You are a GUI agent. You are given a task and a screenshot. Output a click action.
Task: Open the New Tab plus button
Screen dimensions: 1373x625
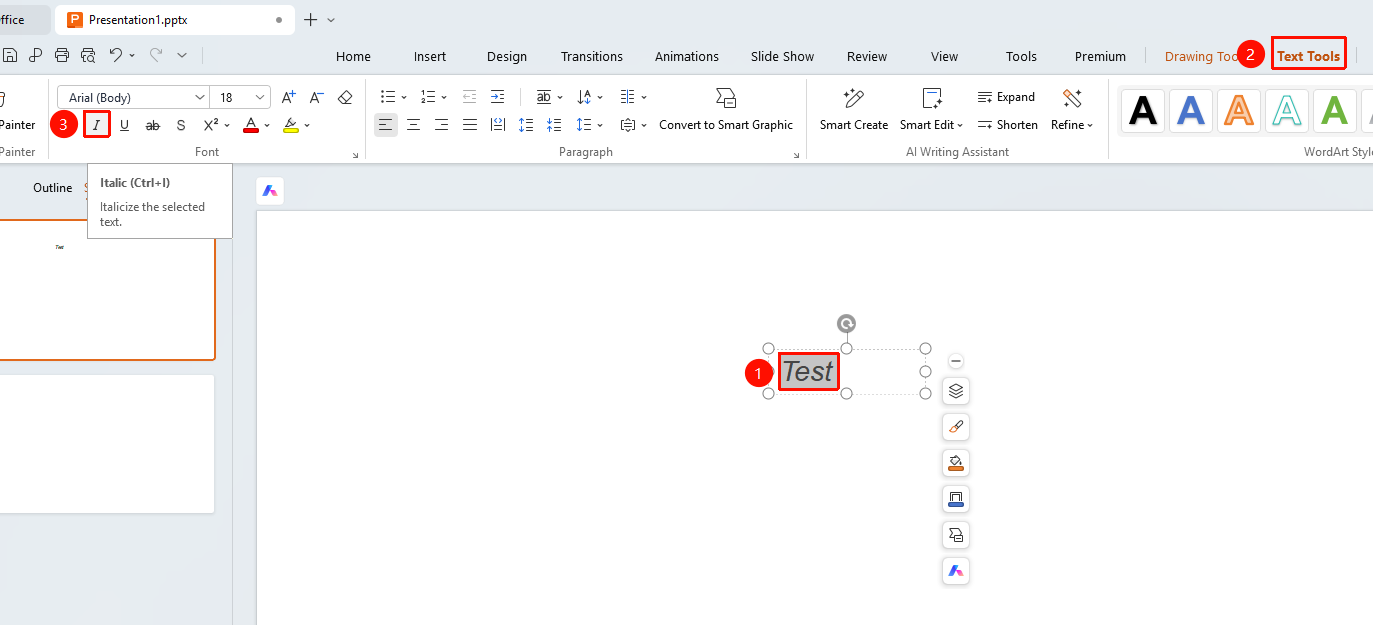point(310,19)
